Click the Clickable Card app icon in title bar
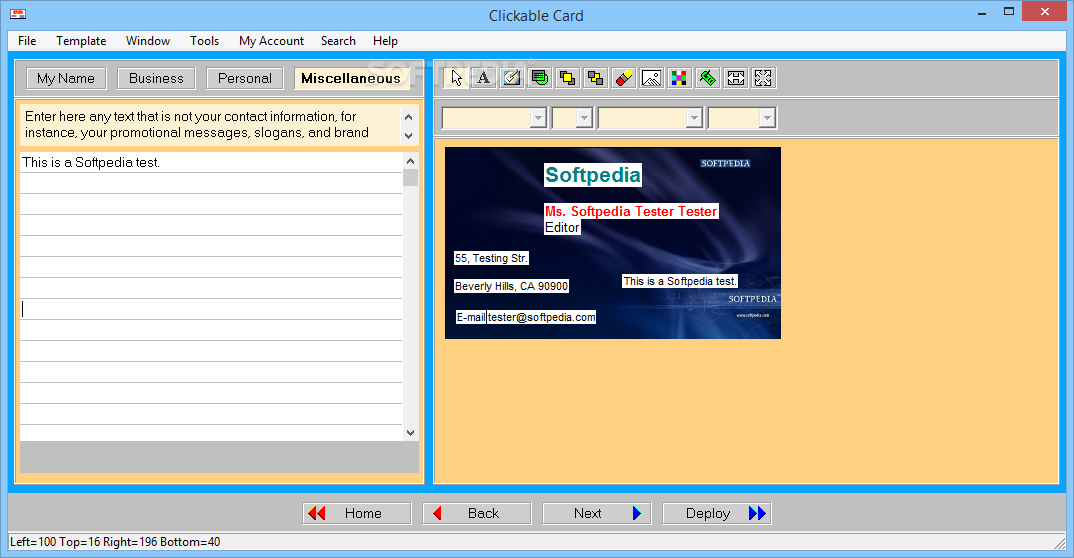This screenshot has width=1074, height=558. click(18, 14)
